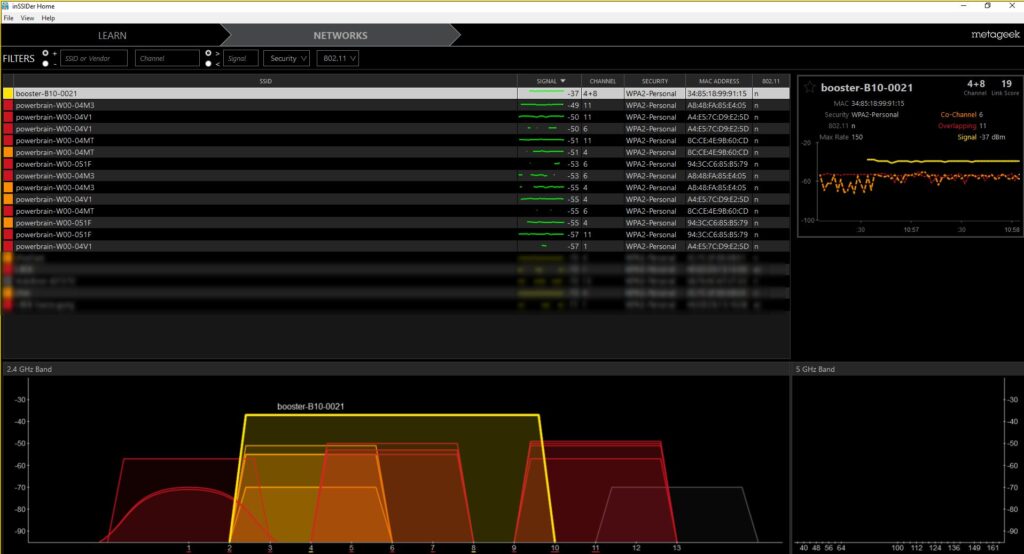
Task: Open the View menu
Action: (x=27, y=18)
